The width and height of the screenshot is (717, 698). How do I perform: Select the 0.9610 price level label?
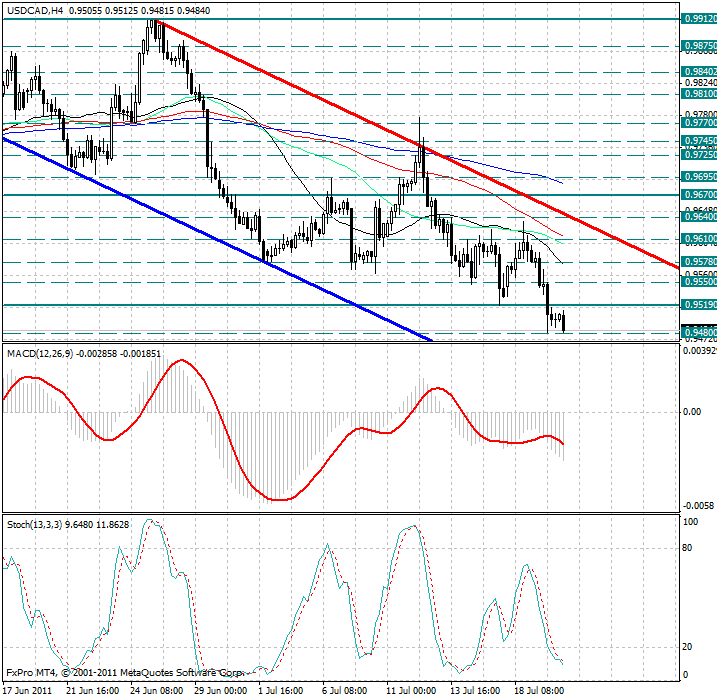tap(699, 239)
